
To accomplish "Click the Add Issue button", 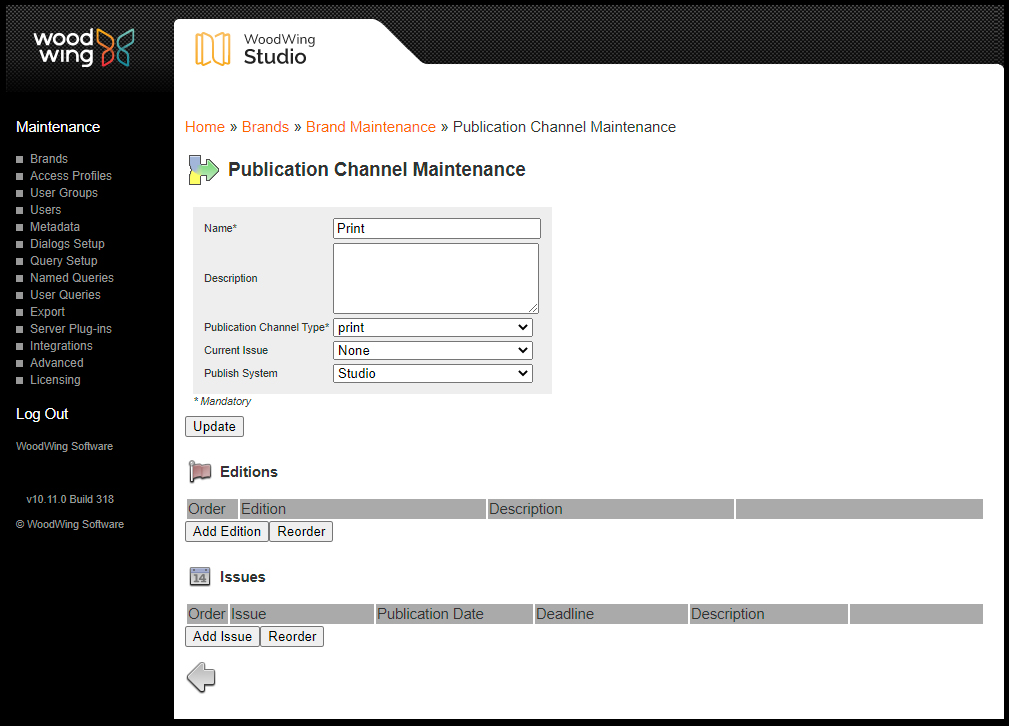I will point(221,636).
